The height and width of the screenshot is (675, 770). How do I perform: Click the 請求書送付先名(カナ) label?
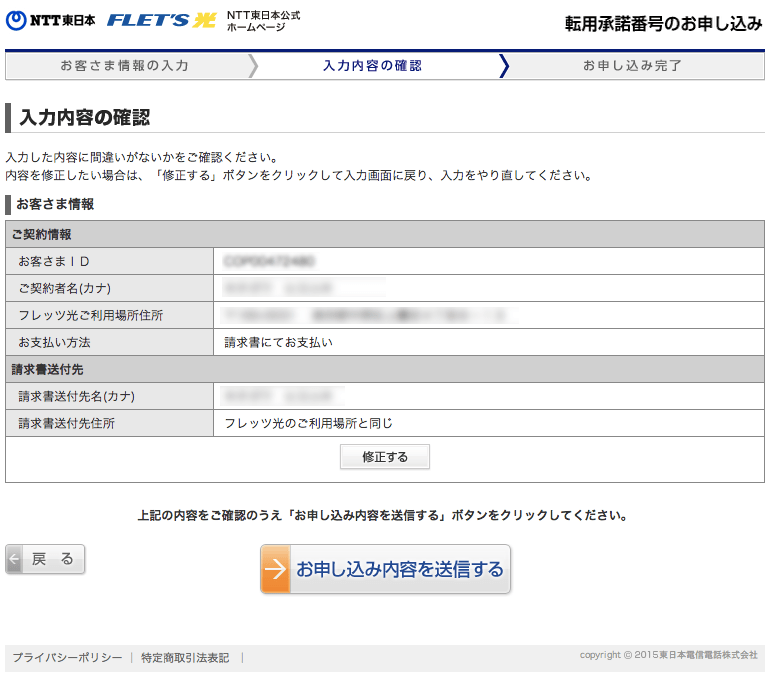click(x=77, y=396)
